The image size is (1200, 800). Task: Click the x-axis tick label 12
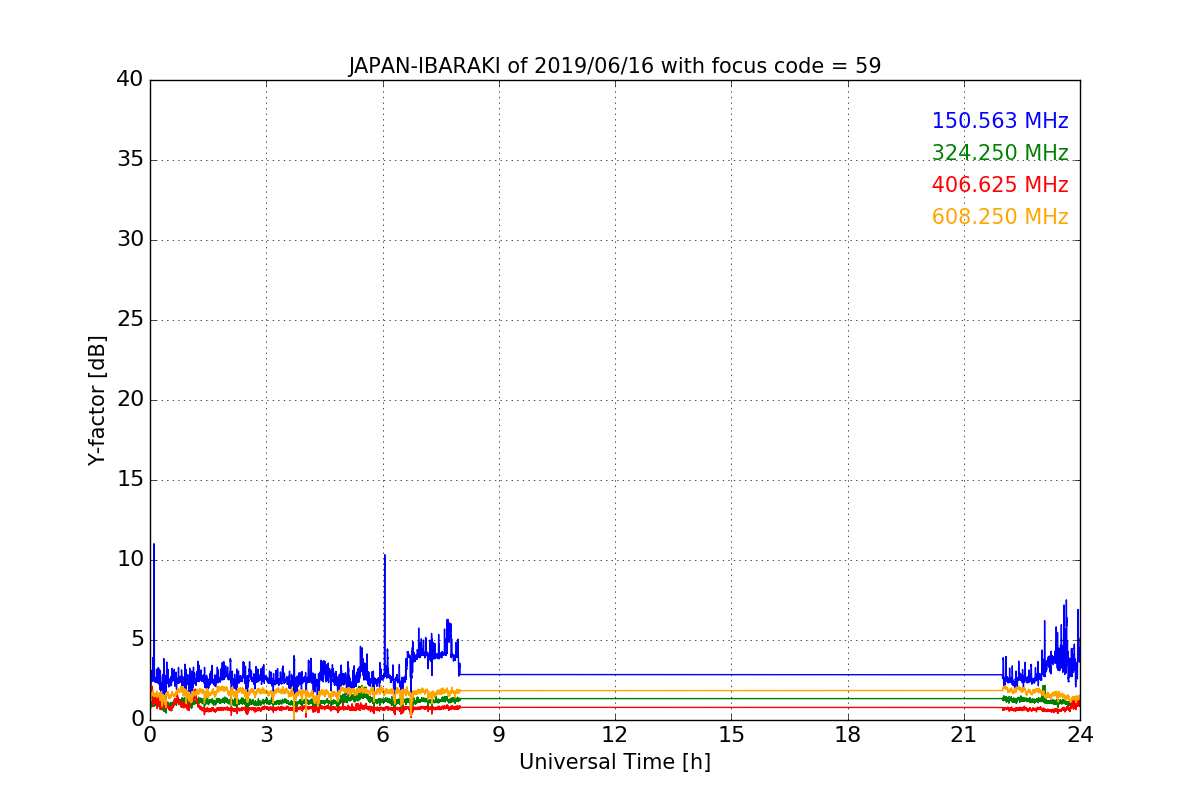coord(615,735)
